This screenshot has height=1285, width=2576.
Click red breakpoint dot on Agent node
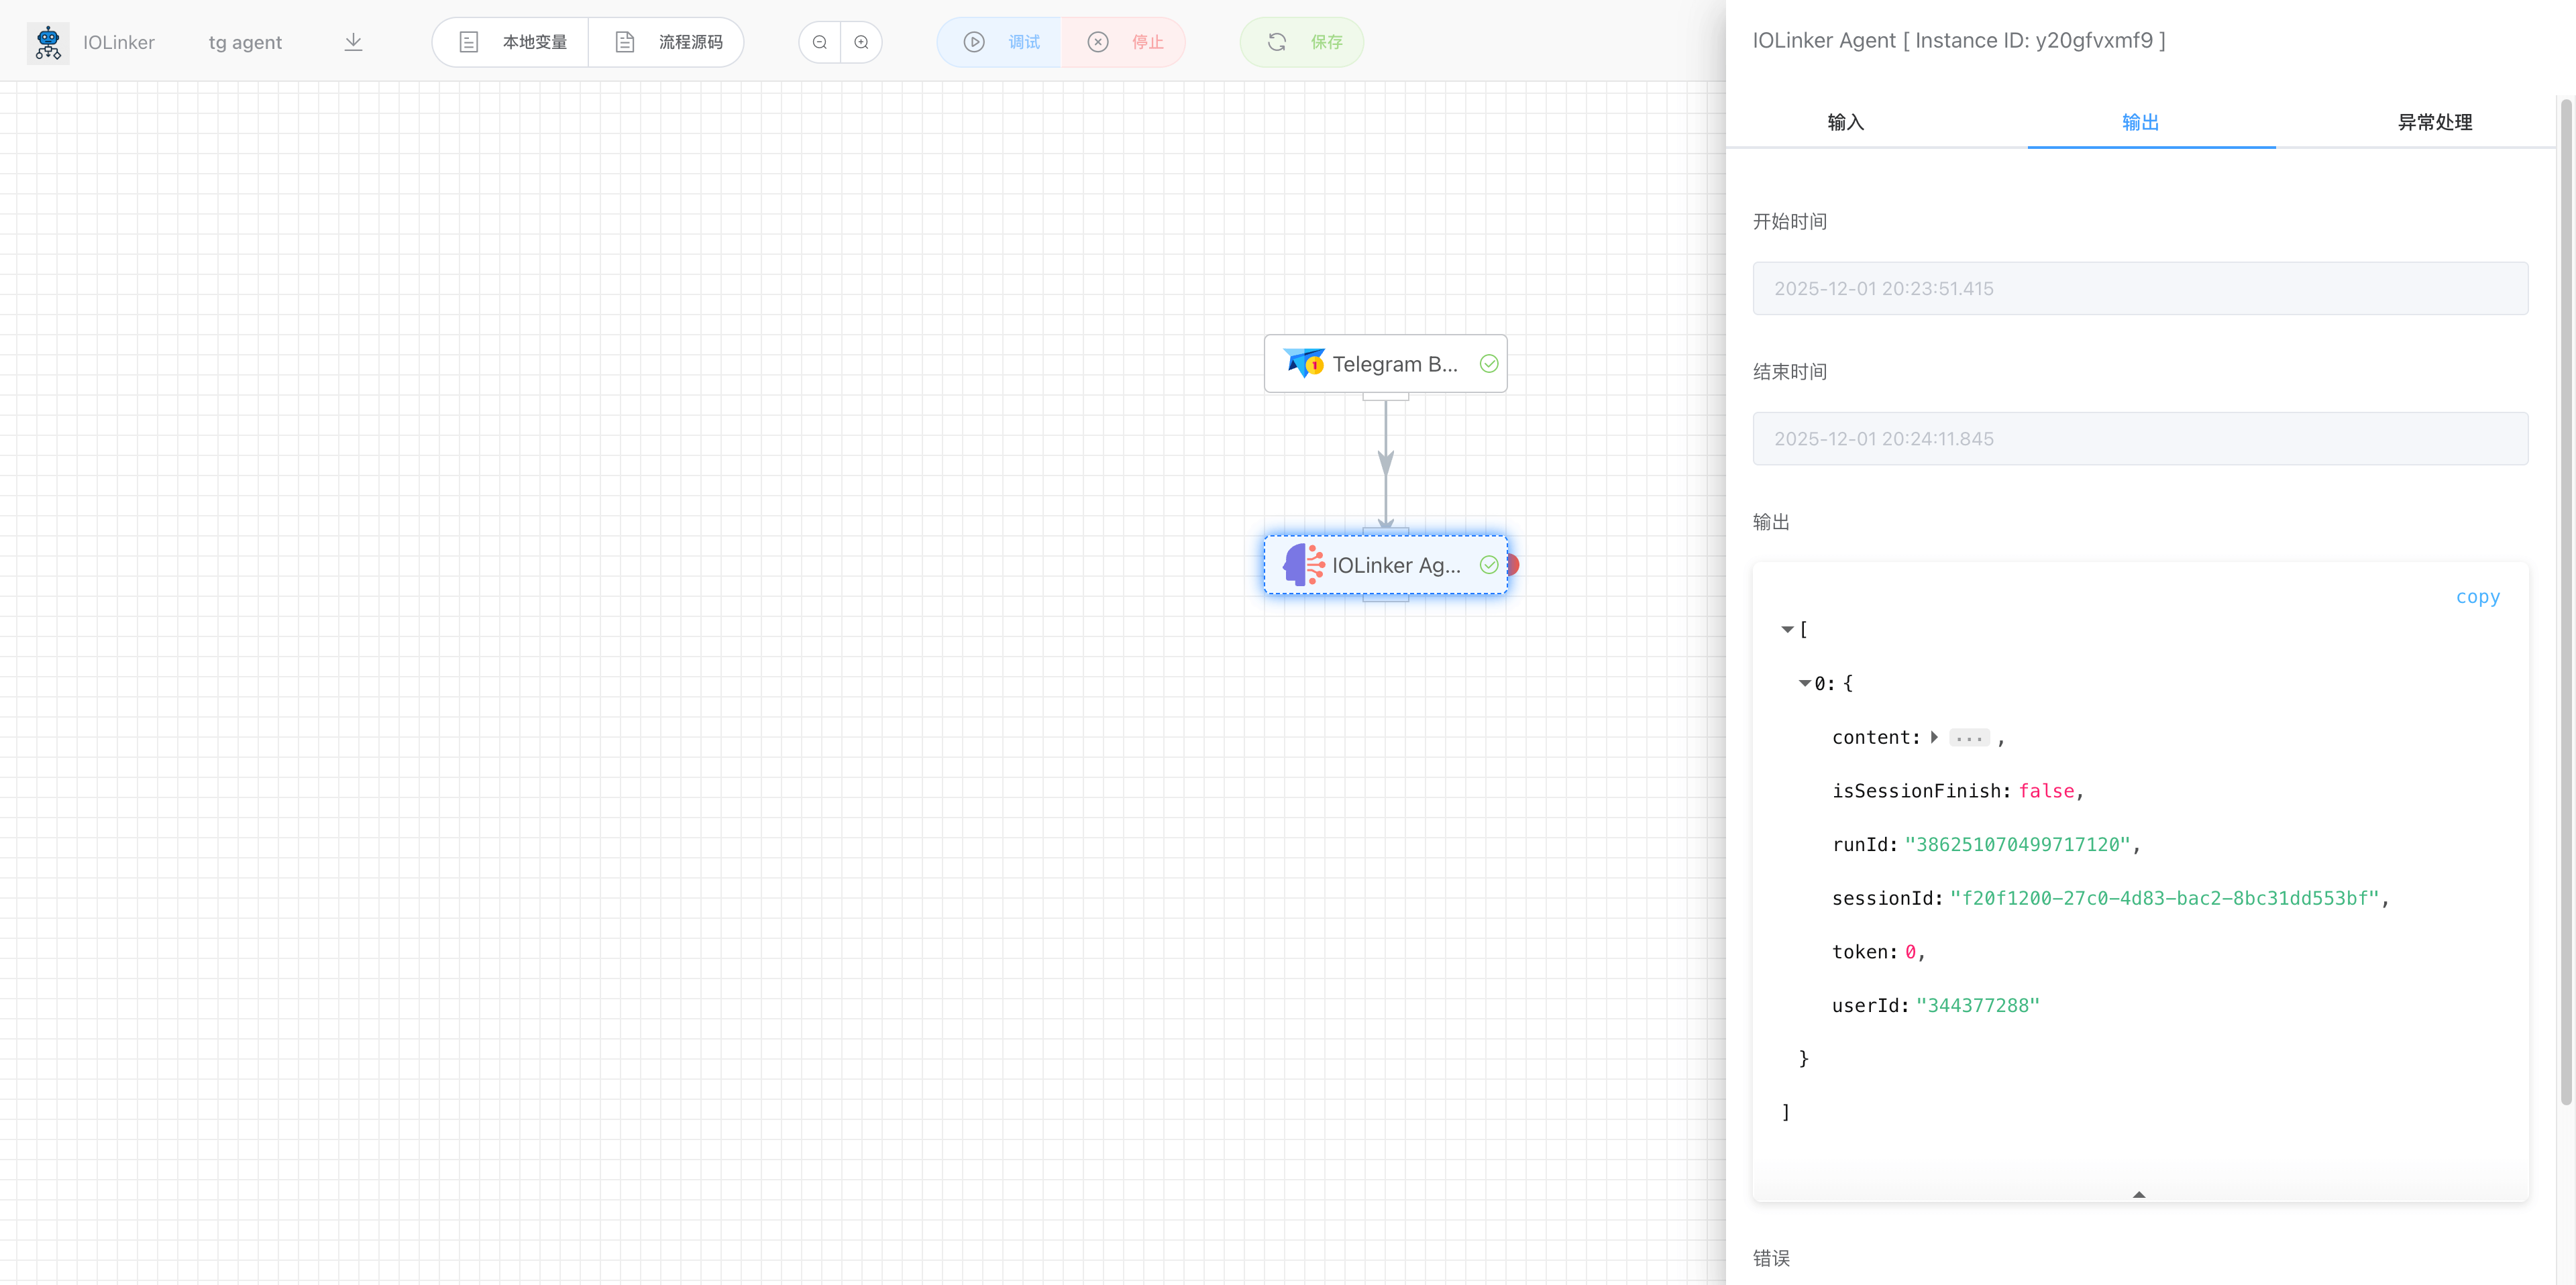1514,565
